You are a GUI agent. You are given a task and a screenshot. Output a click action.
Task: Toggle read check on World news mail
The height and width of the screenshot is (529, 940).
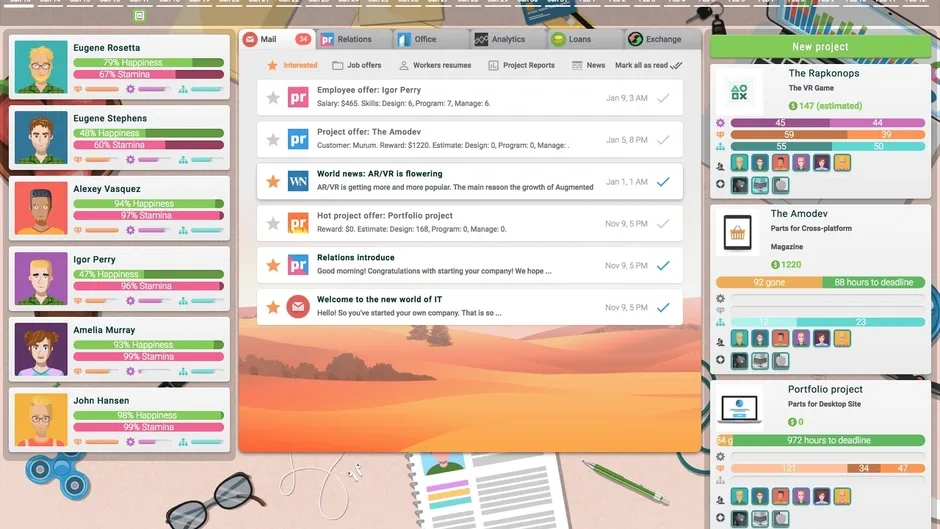click(663, 182)
